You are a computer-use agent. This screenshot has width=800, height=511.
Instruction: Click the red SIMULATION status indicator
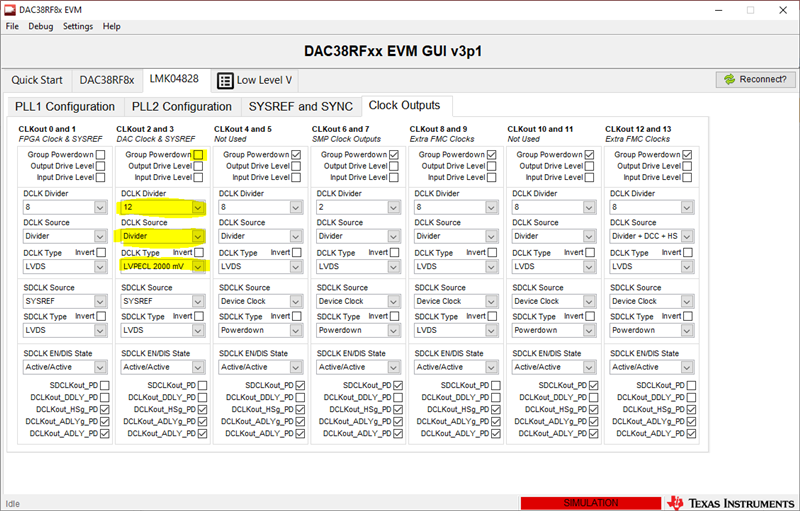point(590,503)
